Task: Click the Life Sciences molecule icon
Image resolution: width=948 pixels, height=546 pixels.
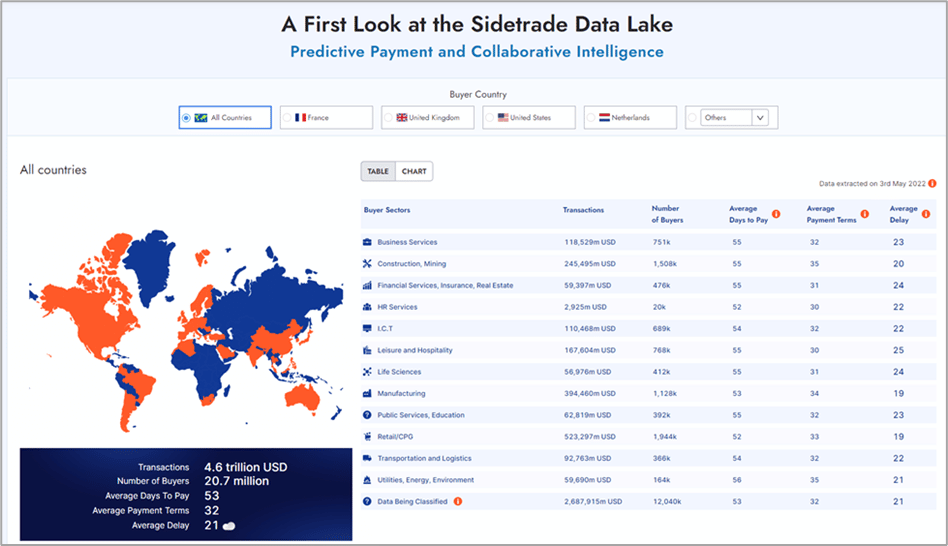Action: coord(367,372)
